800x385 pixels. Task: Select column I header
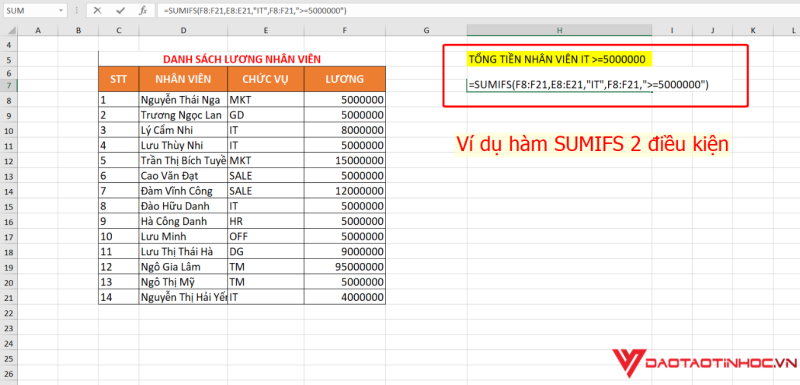[x=672, y=31]
